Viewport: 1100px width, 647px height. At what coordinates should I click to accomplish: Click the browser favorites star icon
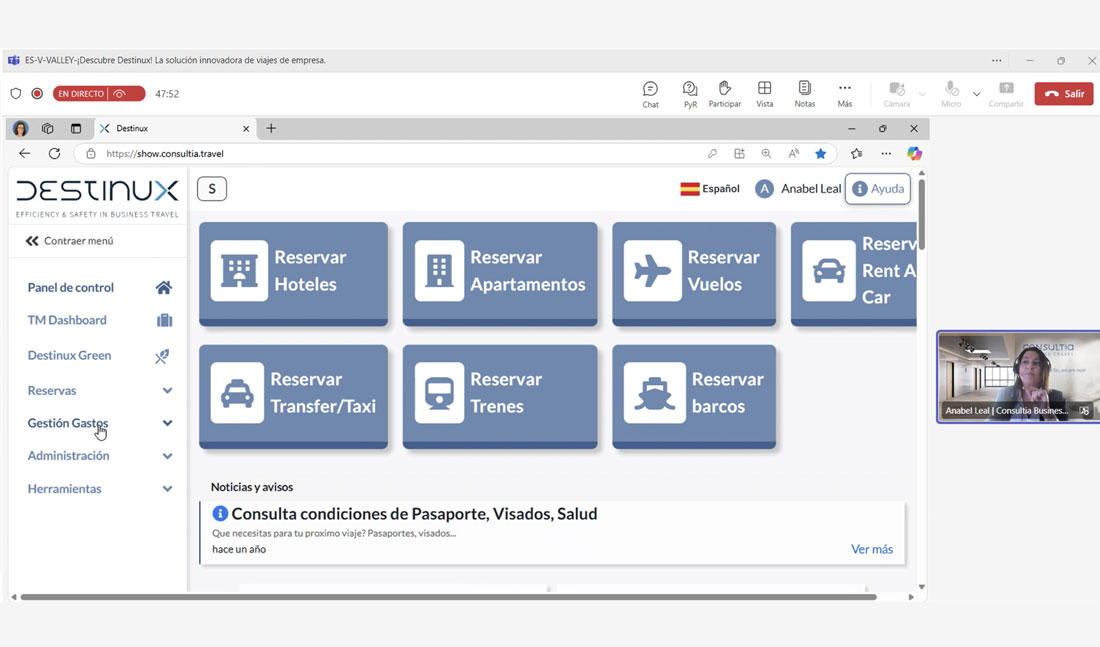click(820, 154)
